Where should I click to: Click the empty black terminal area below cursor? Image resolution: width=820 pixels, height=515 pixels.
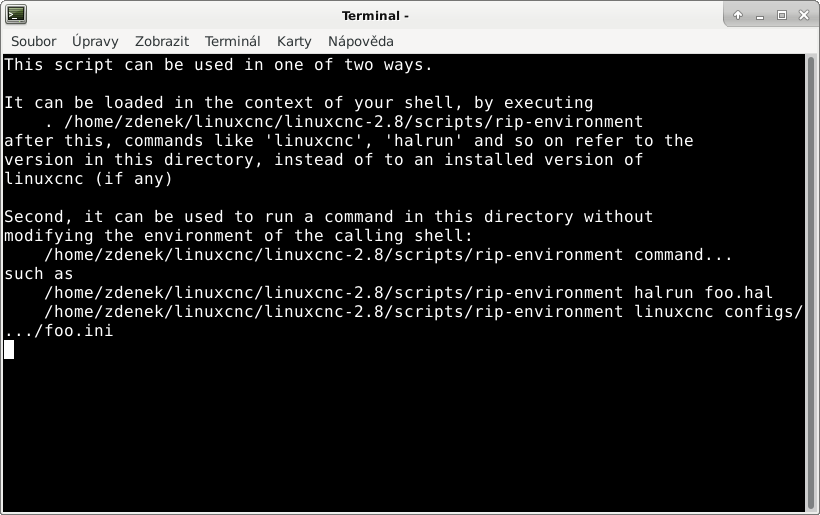[404, 434]
